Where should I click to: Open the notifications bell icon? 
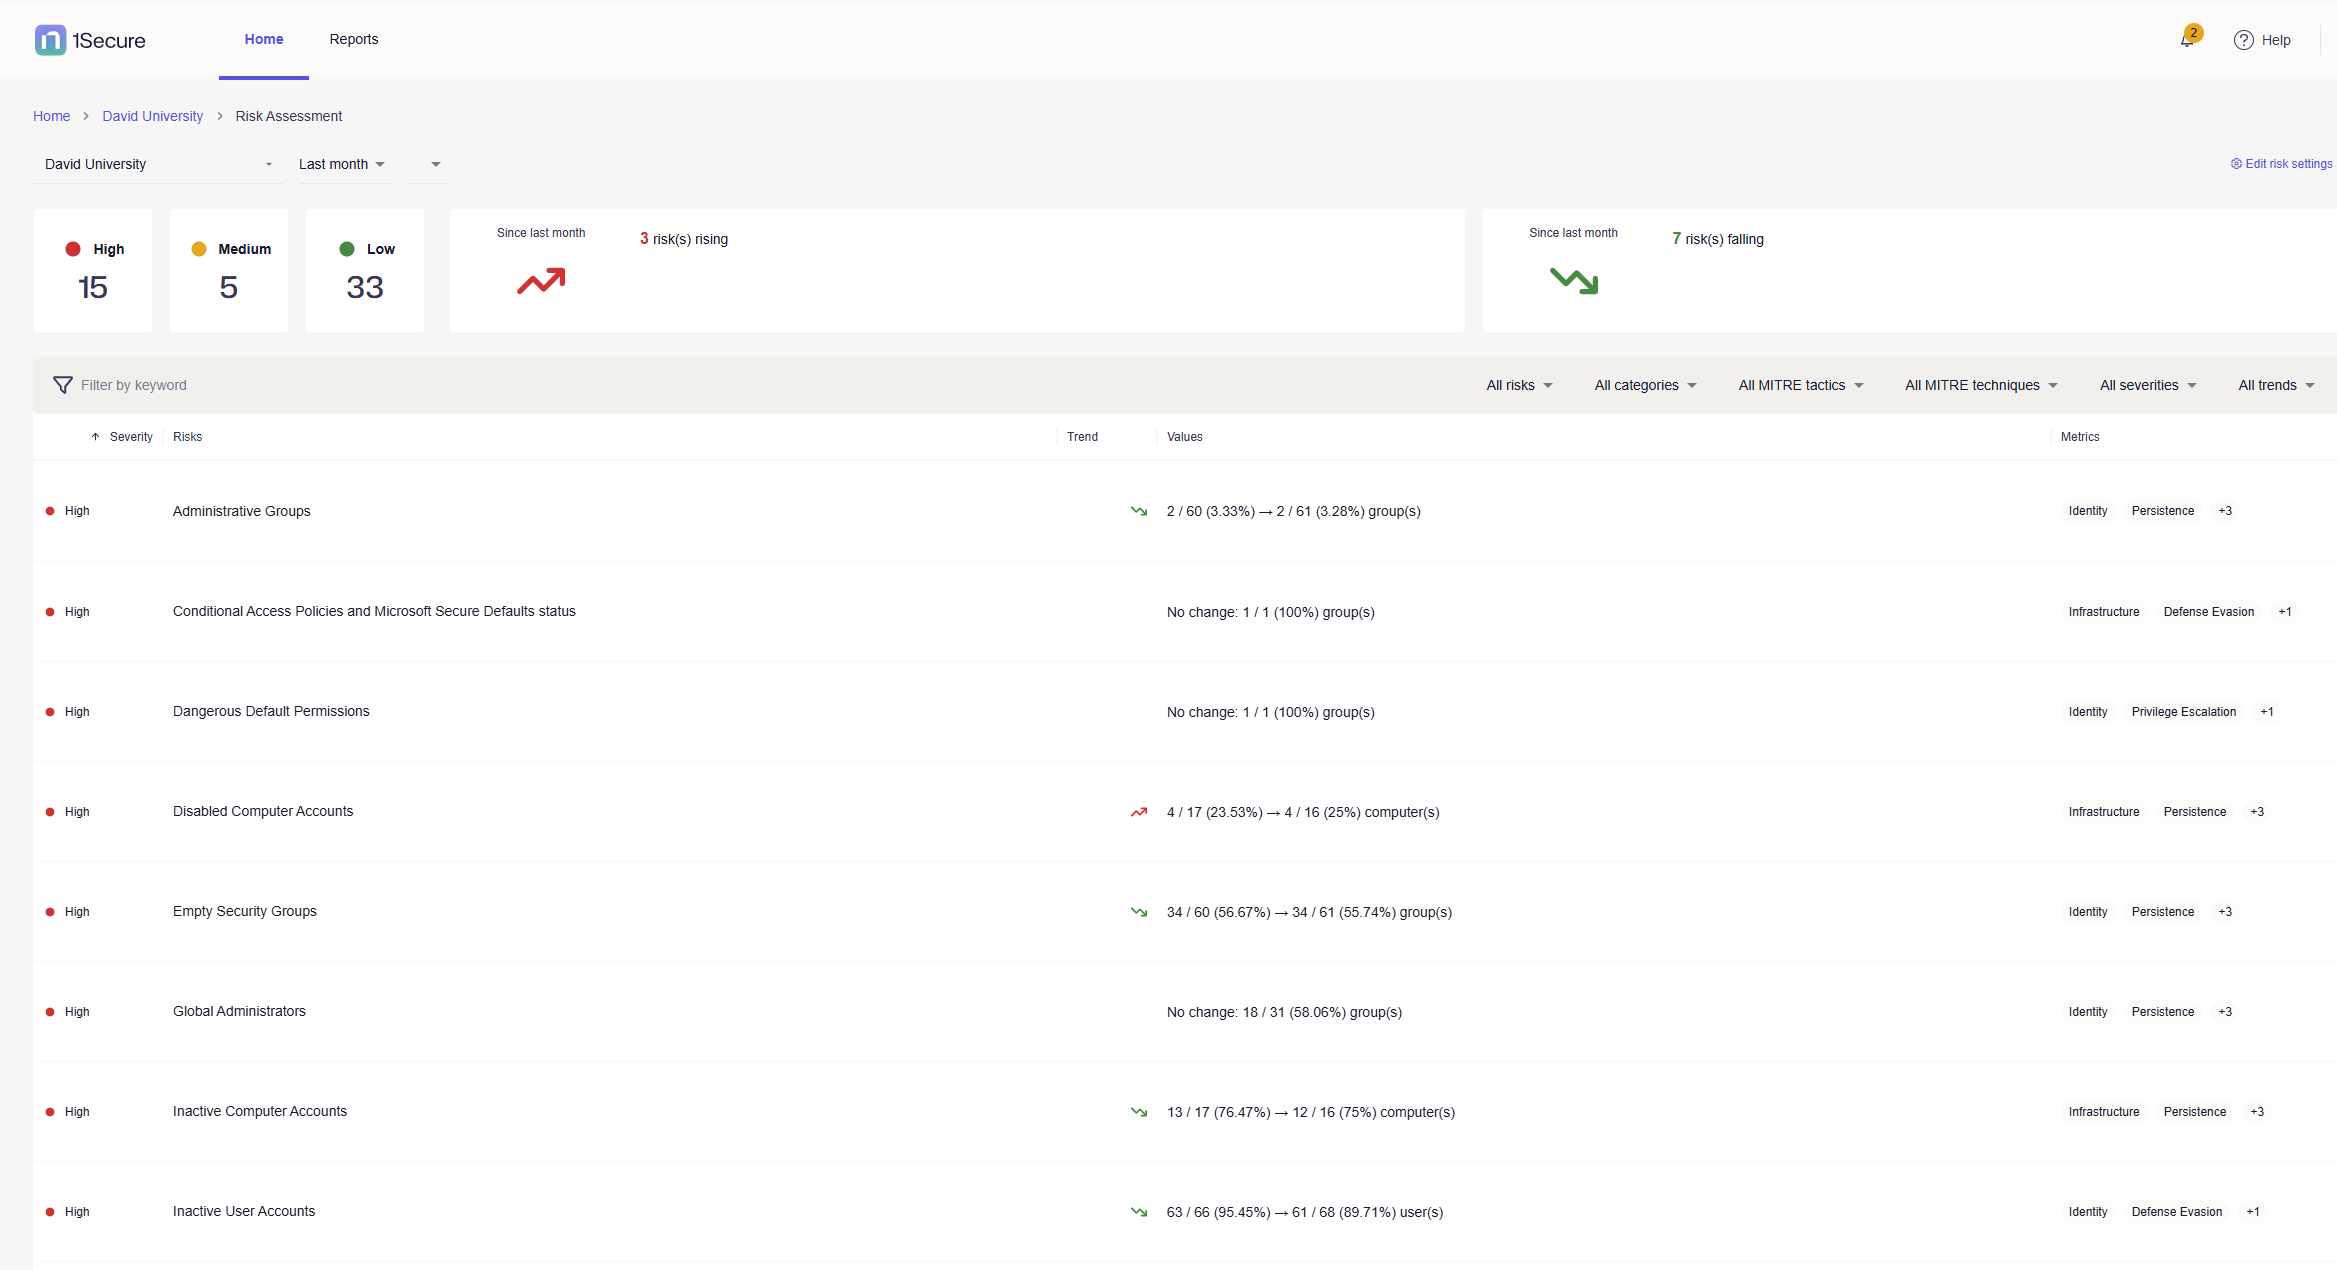(x=2187, y=40)
